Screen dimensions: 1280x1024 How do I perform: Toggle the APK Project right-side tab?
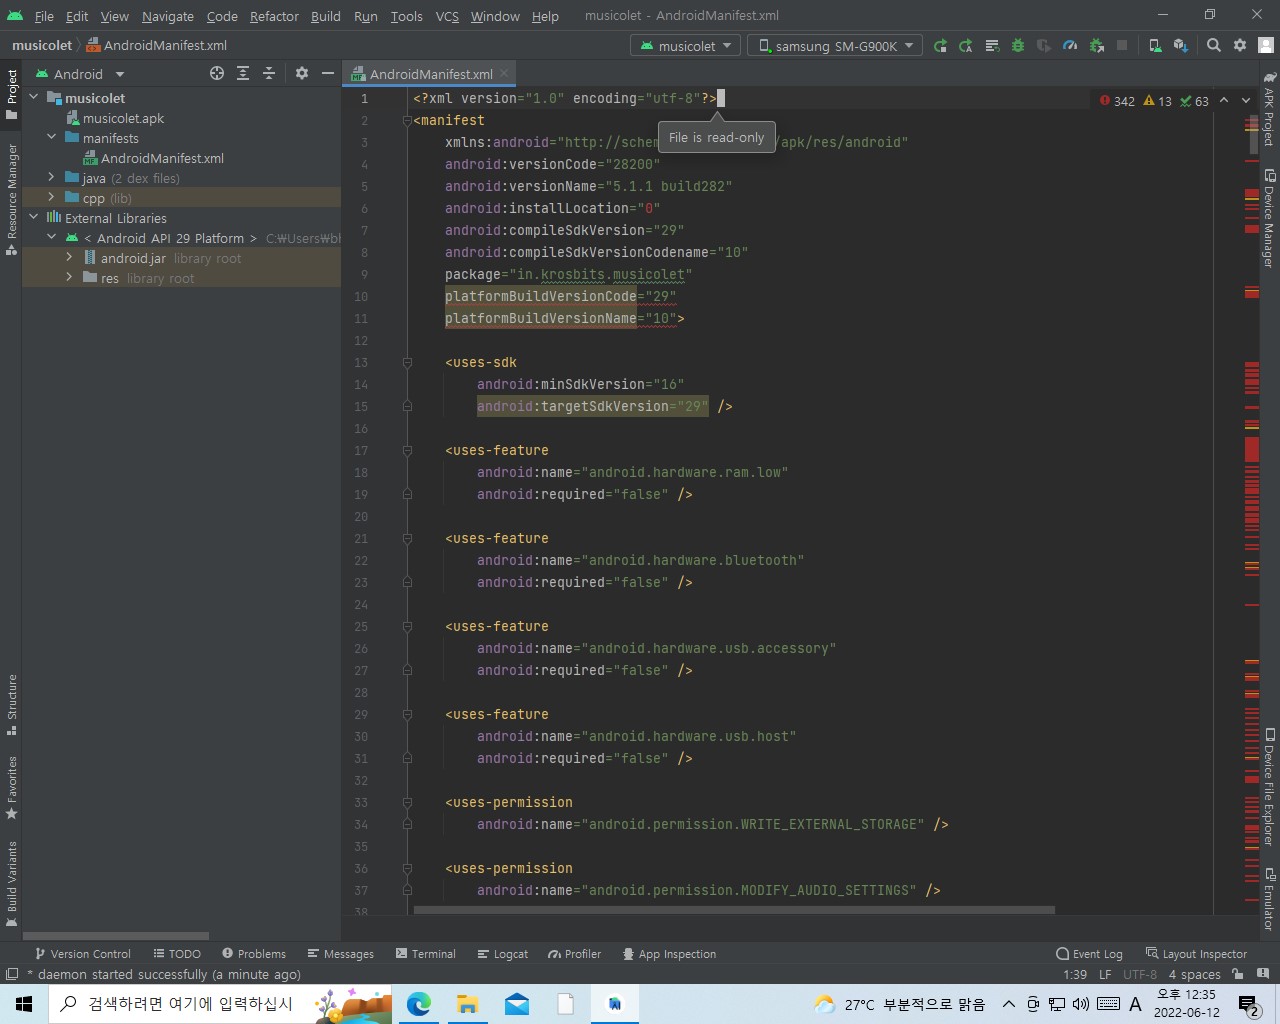click(x=1269, y=108)
